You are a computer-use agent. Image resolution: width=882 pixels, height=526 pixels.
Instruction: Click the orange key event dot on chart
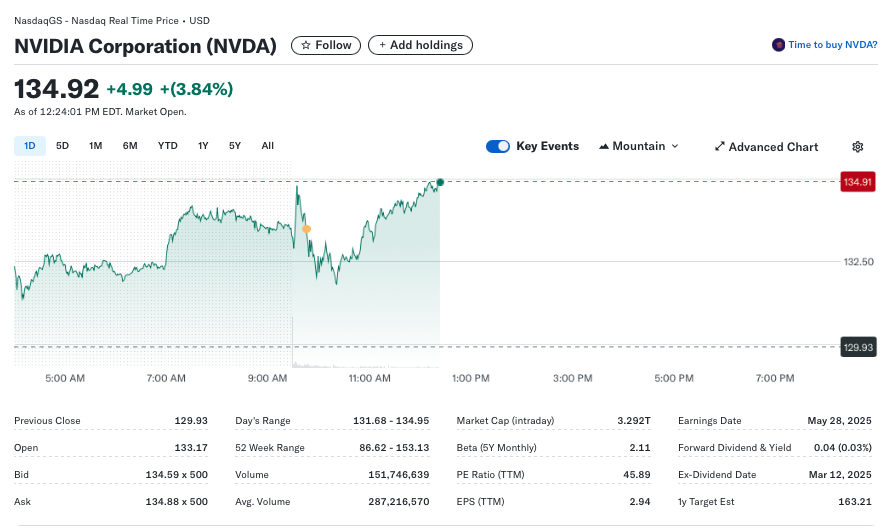(306, 229)
